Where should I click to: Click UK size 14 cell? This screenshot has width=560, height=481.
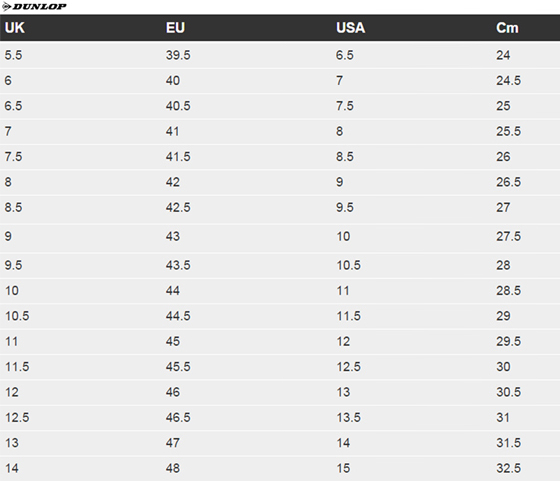[x=12, y=468]
